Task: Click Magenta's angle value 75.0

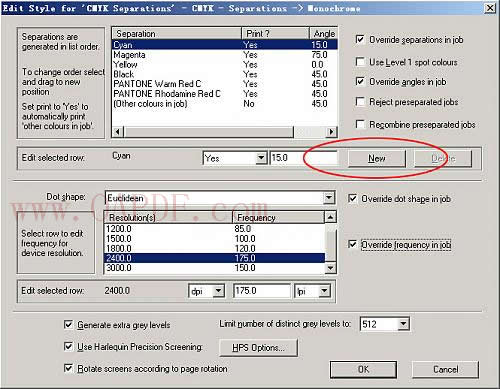Action: pyautogui.click(x=319, y=55)
